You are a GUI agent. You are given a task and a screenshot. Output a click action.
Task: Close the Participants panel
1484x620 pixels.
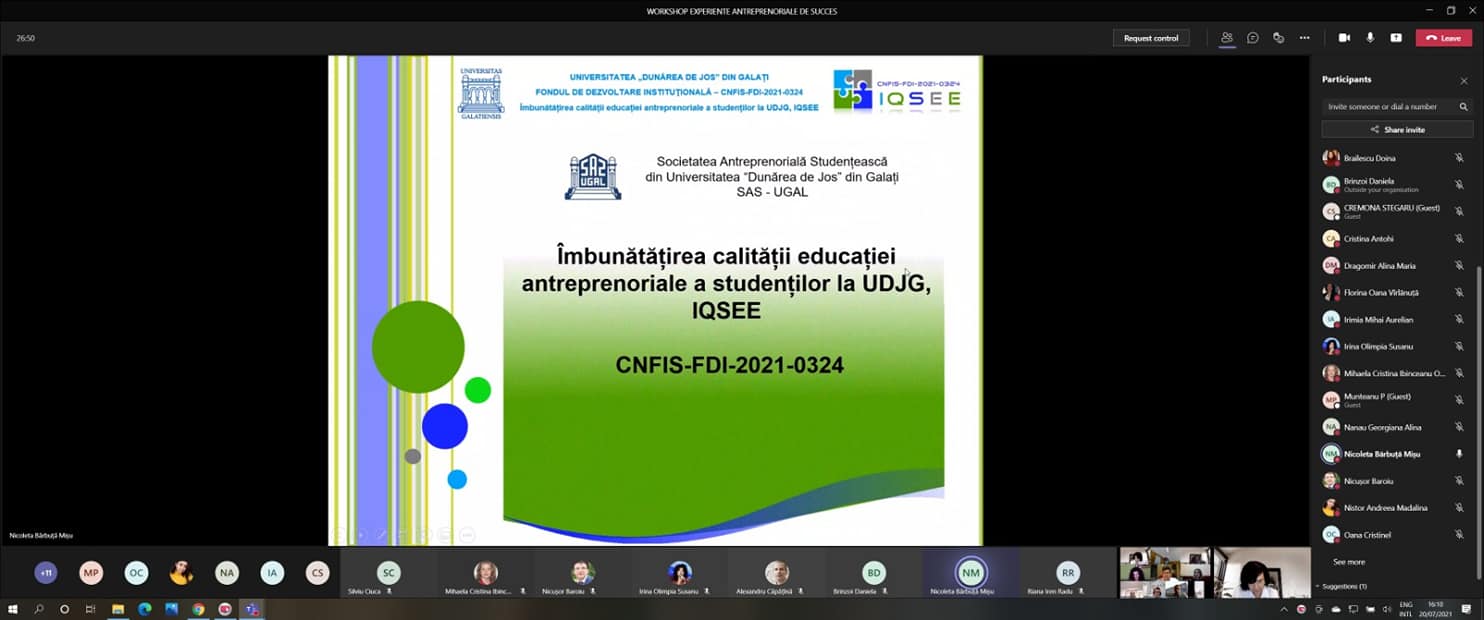click(x=1464, y=80)
